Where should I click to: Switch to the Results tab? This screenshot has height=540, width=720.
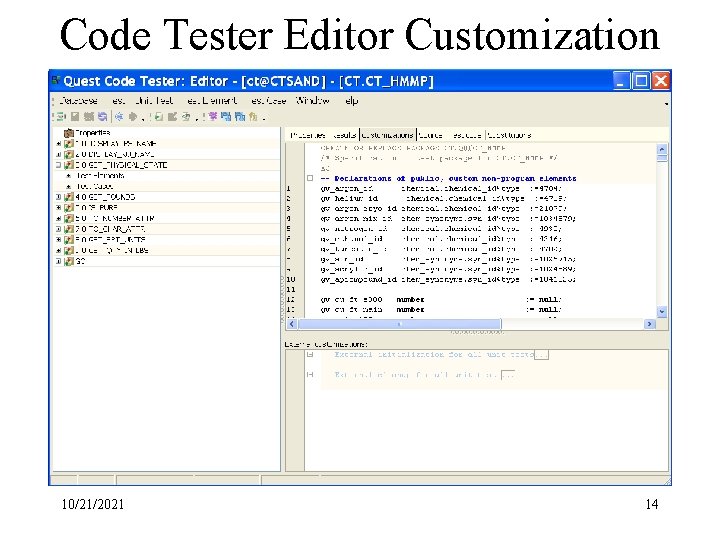[x=344, y=135]
